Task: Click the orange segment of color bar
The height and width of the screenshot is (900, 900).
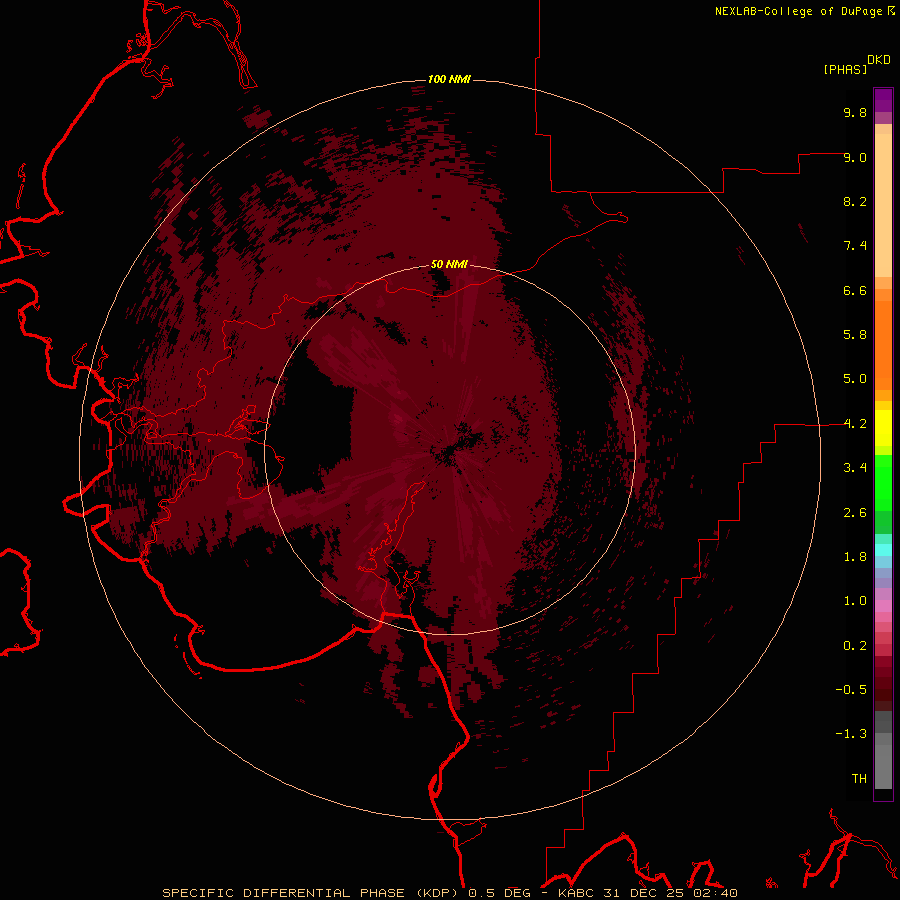Action: tap(883, 345)
